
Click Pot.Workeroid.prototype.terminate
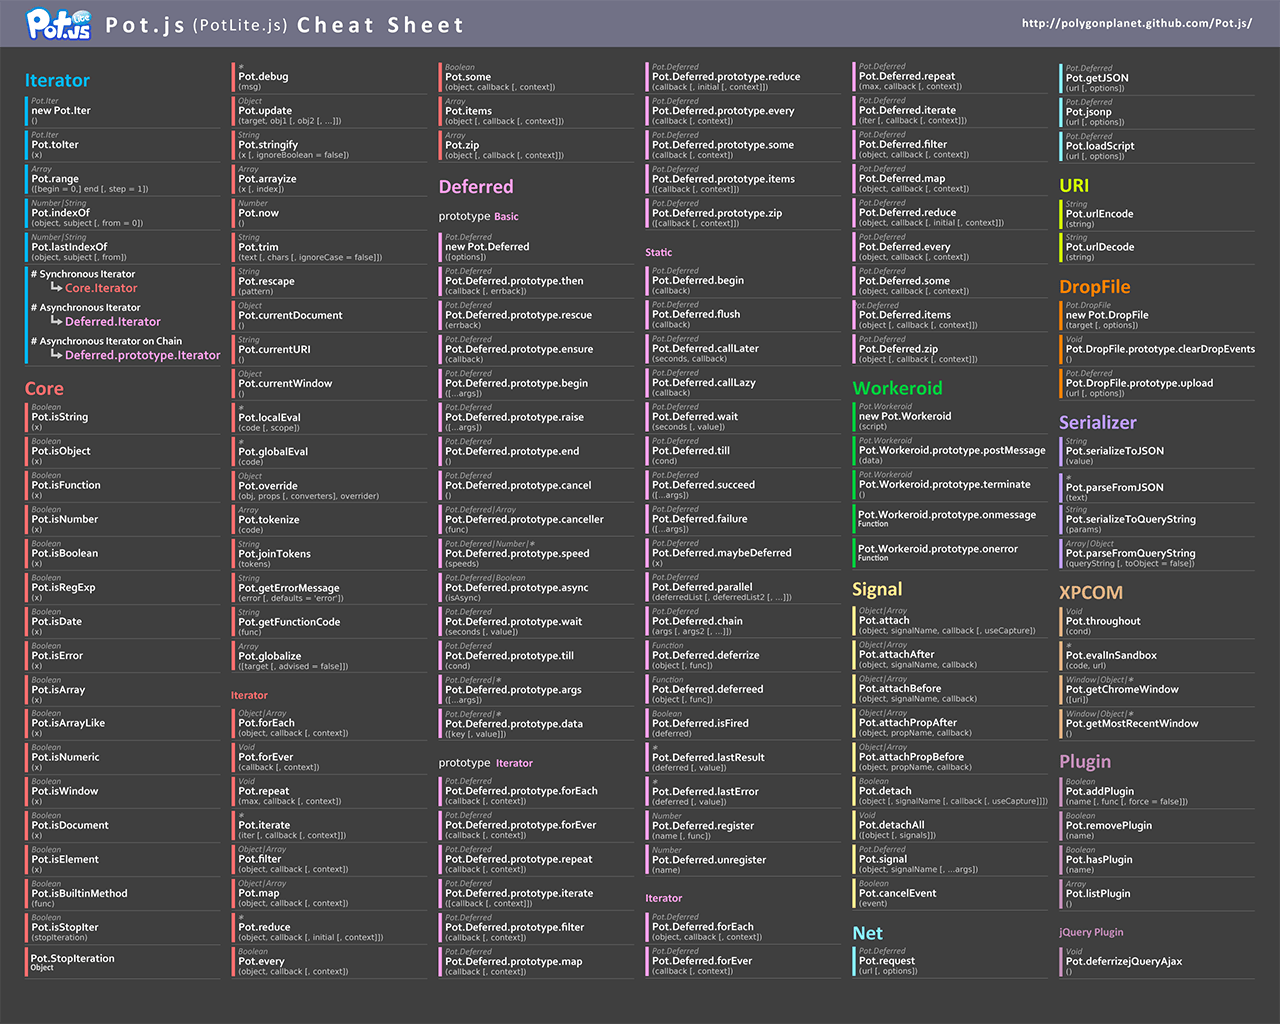click(x=952, y=484)
